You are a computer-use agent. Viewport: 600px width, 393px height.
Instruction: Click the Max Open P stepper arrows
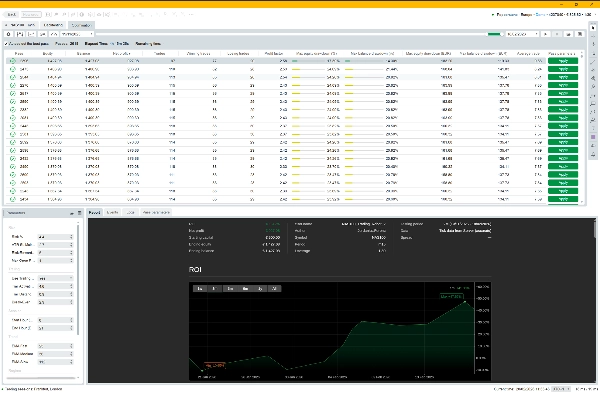coord(71,261)
